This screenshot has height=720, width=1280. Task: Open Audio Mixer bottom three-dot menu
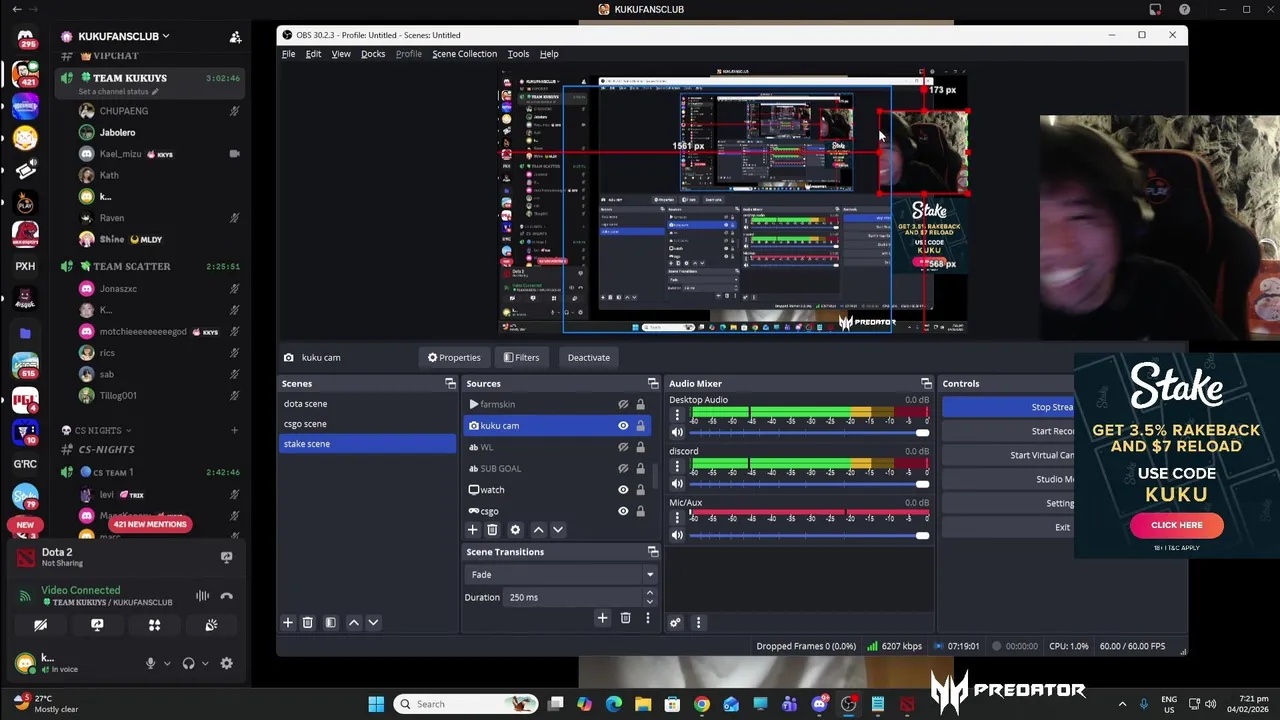pos(698,622)
